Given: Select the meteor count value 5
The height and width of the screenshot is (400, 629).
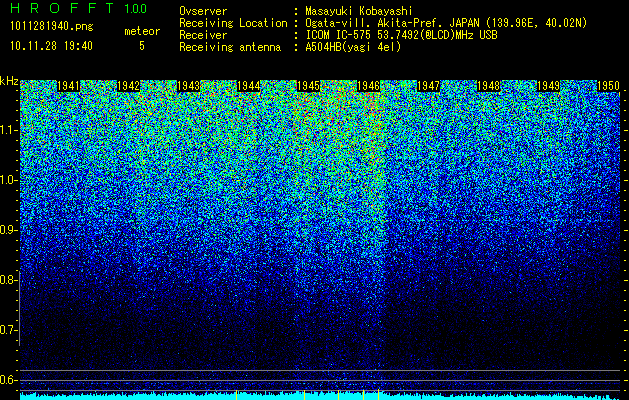Looking at the screenshot, I should pyautogui.click(x=142, y=46).
